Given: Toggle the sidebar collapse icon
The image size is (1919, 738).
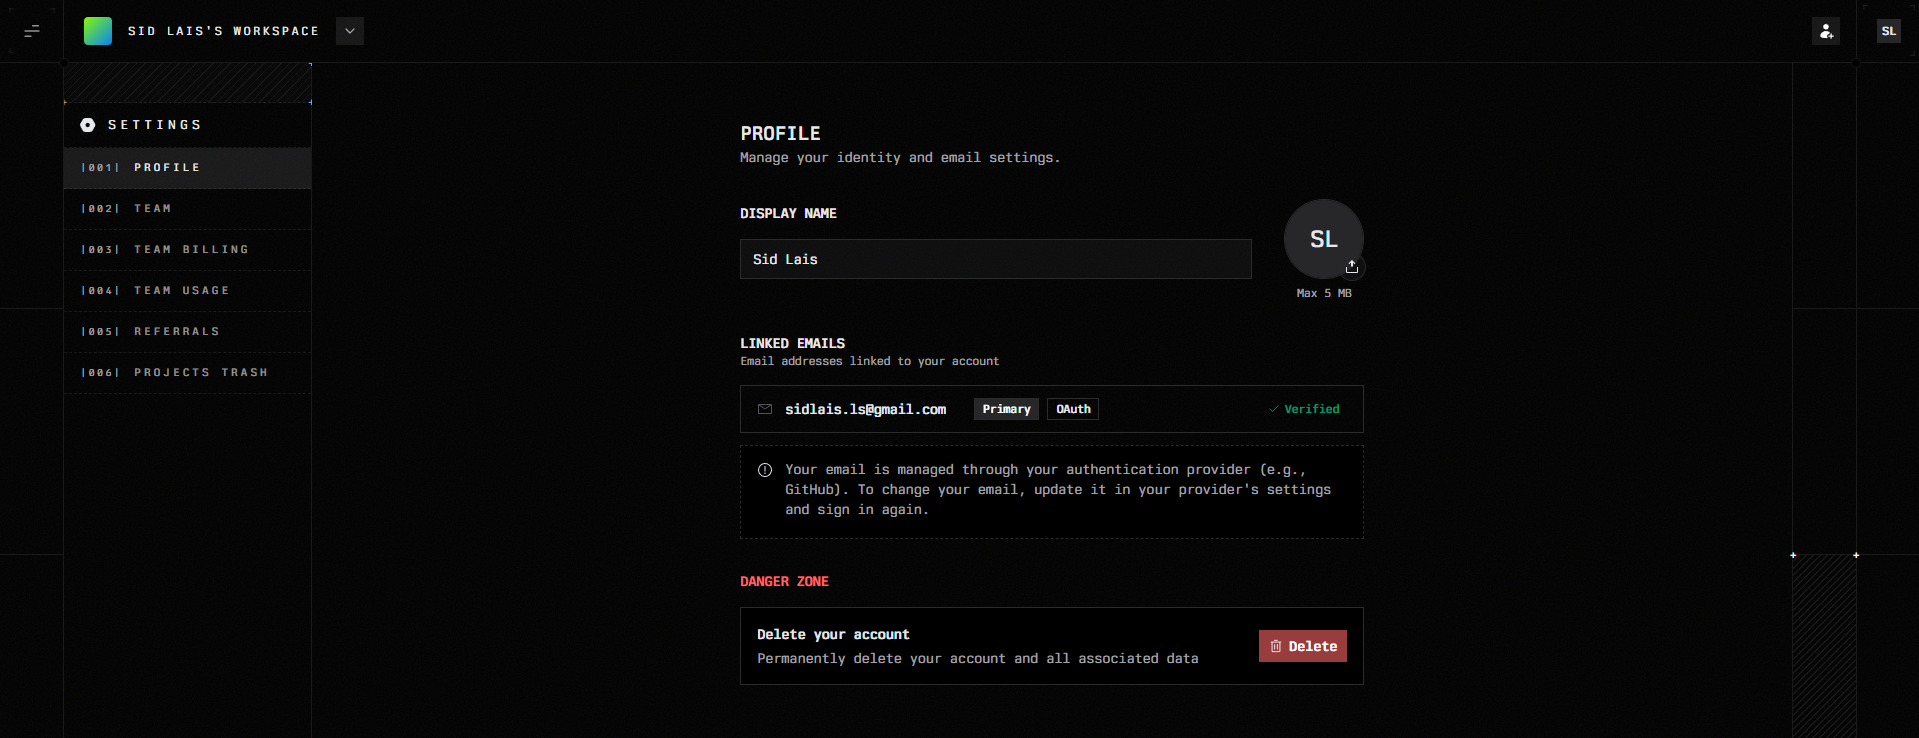Looking at the screenshot, I should click(32, 31).
